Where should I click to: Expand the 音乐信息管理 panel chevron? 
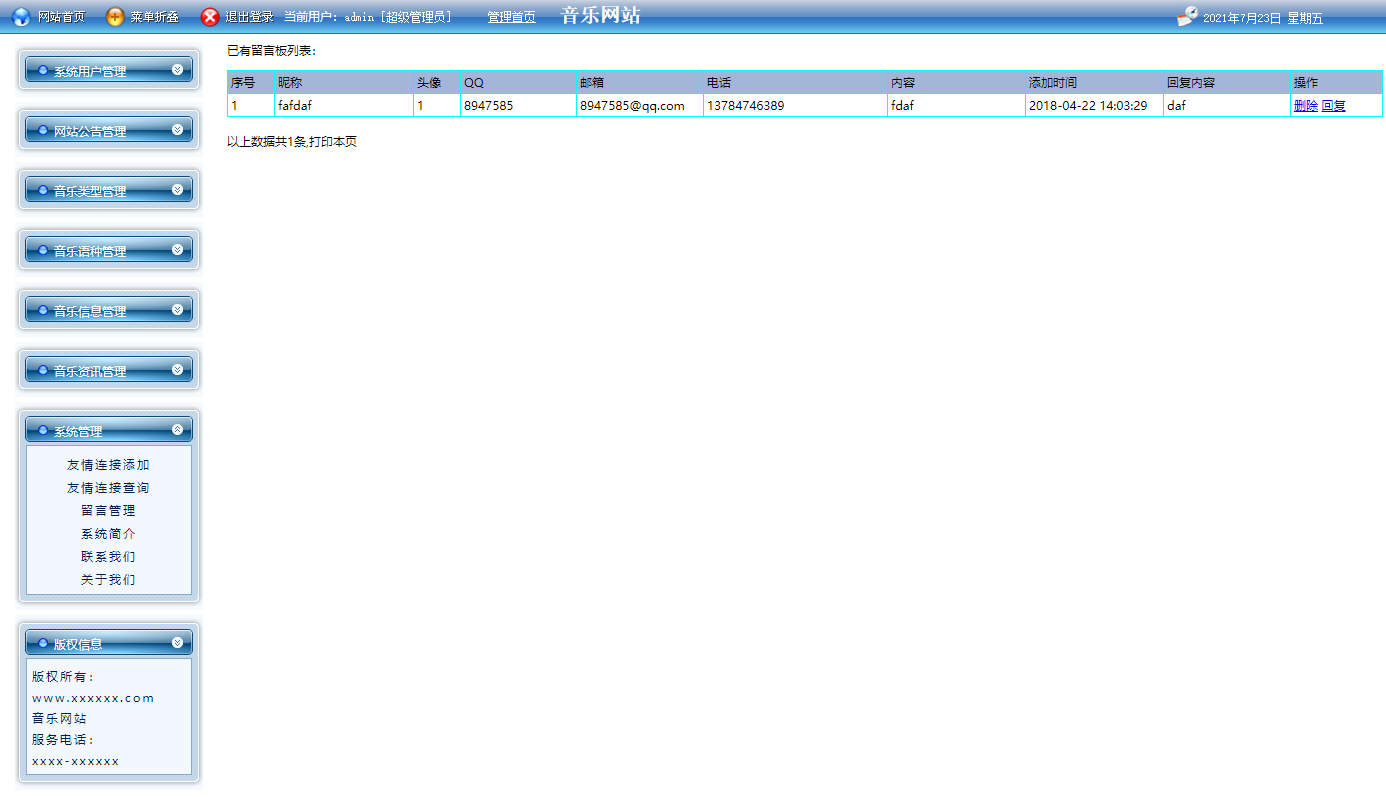click(178, 310)
